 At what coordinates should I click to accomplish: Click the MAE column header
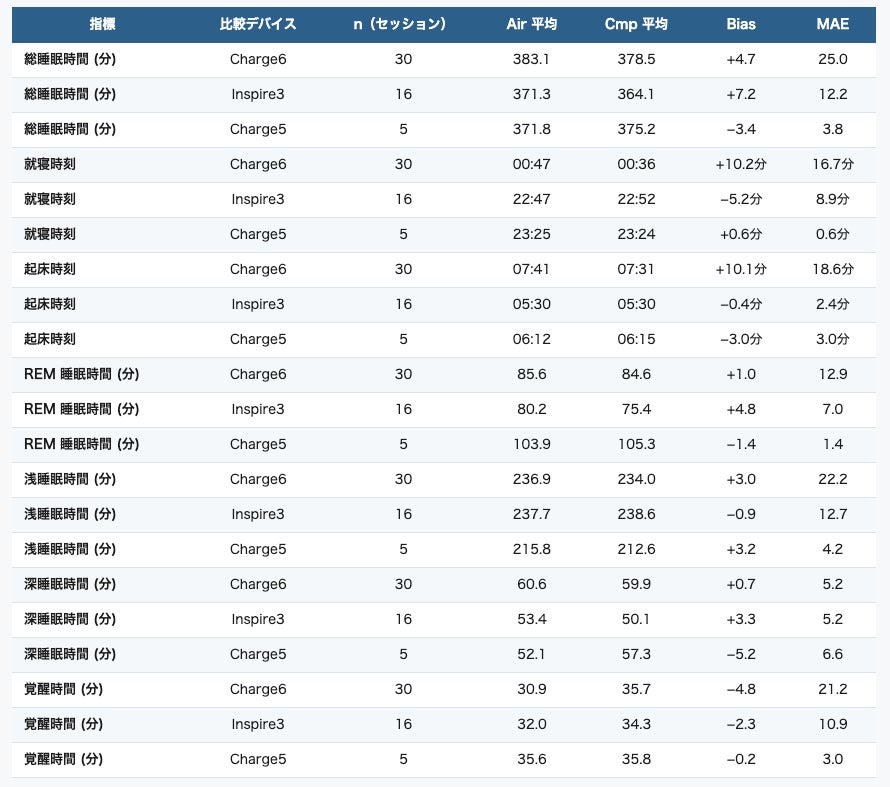(833, 24)
